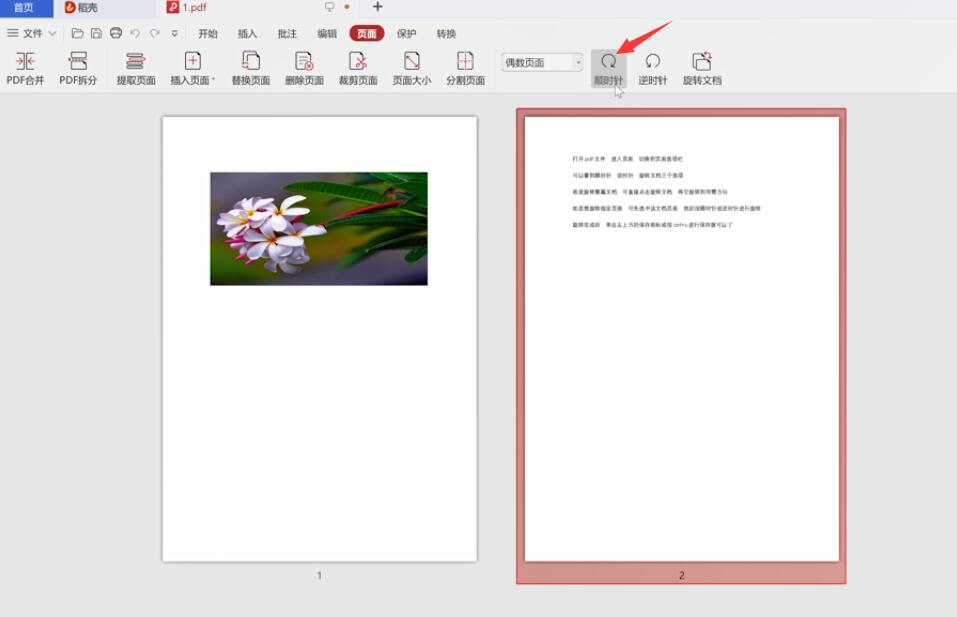Switch to the 插入 ribbon tab

pyautogui.click(x=247, y=34)
